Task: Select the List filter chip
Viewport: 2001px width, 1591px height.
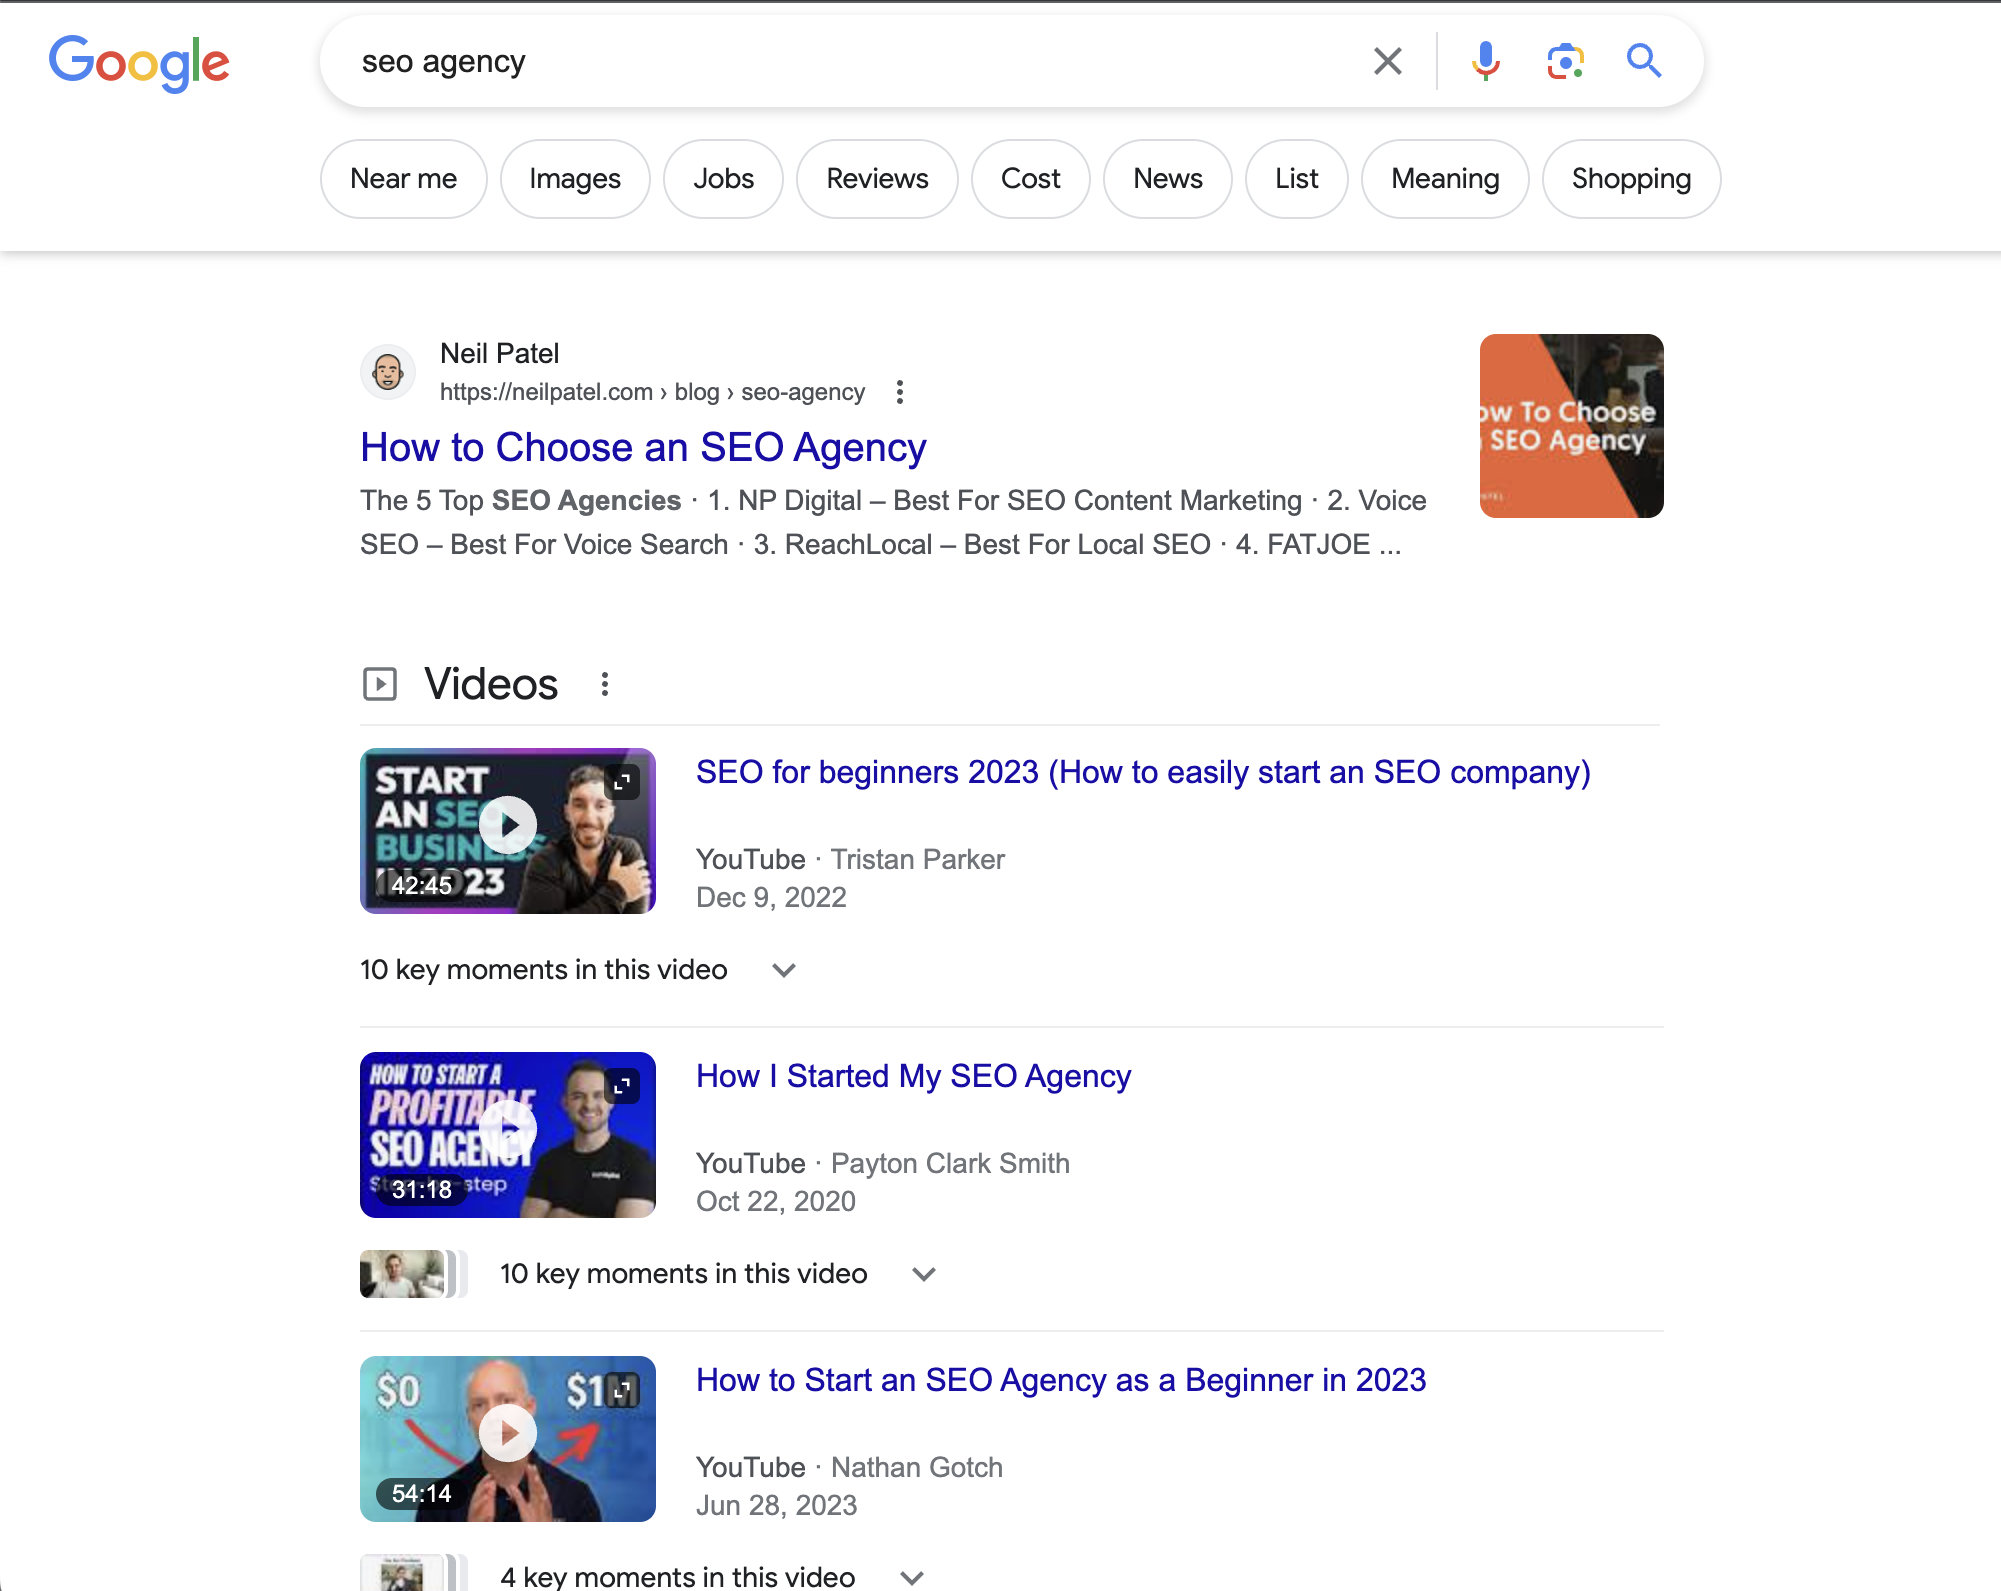Action: tap(1297, 179)
